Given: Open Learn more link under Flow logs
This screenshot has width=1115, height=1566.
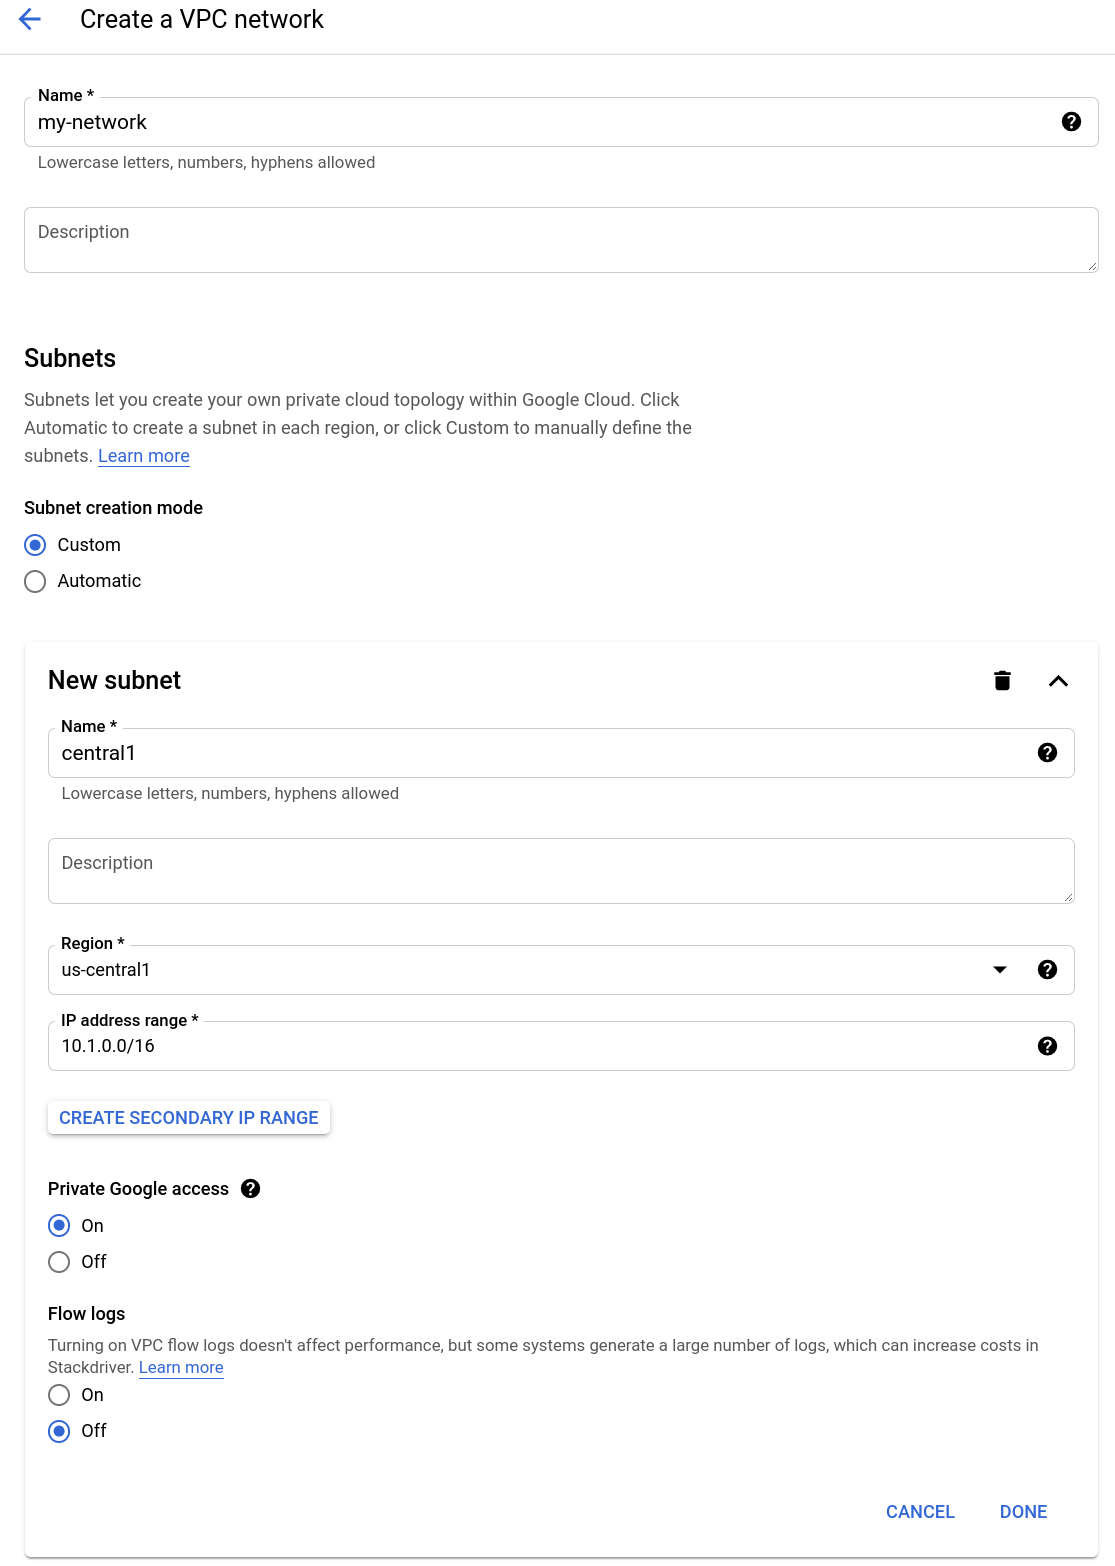Looking at the screenshot, I should point(181,1368).
